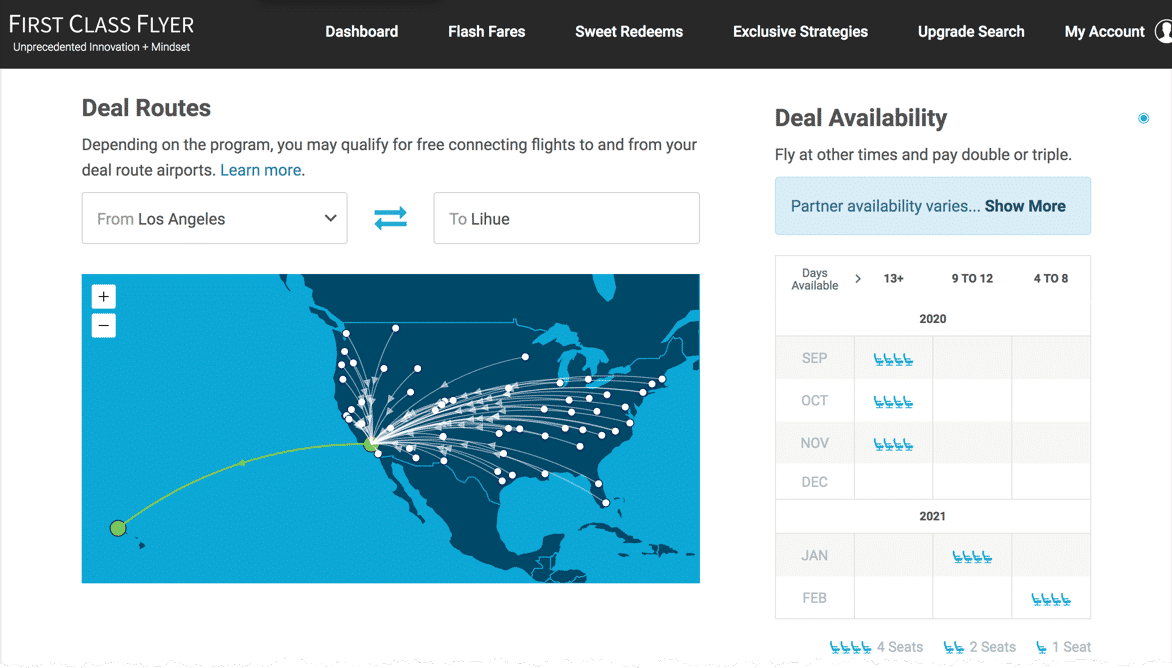1172x668 pixels.
Task: Select October 13+ days seat icons
Action: [893, 401]
